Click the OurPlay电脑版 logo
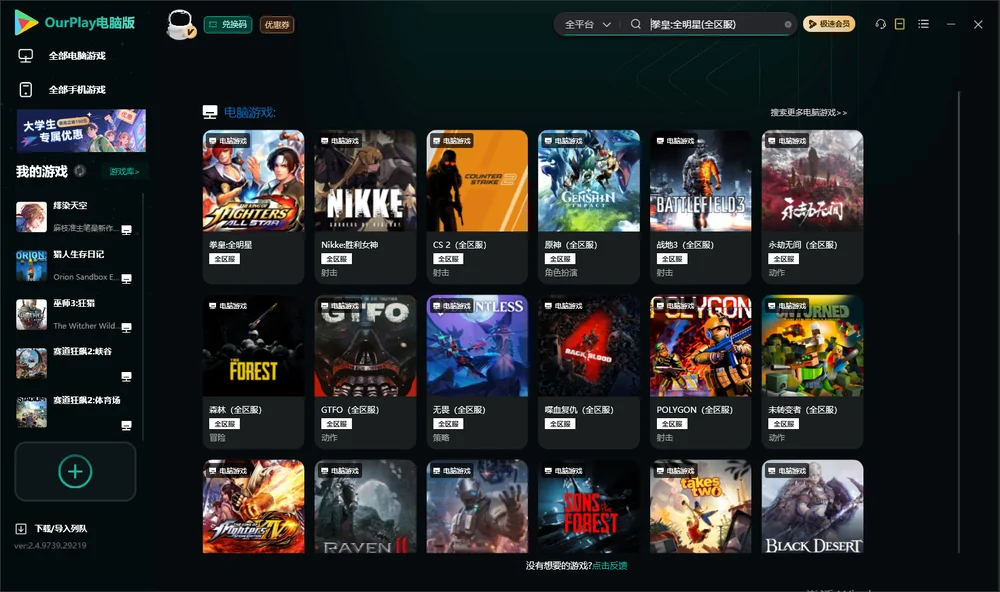1000x592 pixels. tap(75, 23)
